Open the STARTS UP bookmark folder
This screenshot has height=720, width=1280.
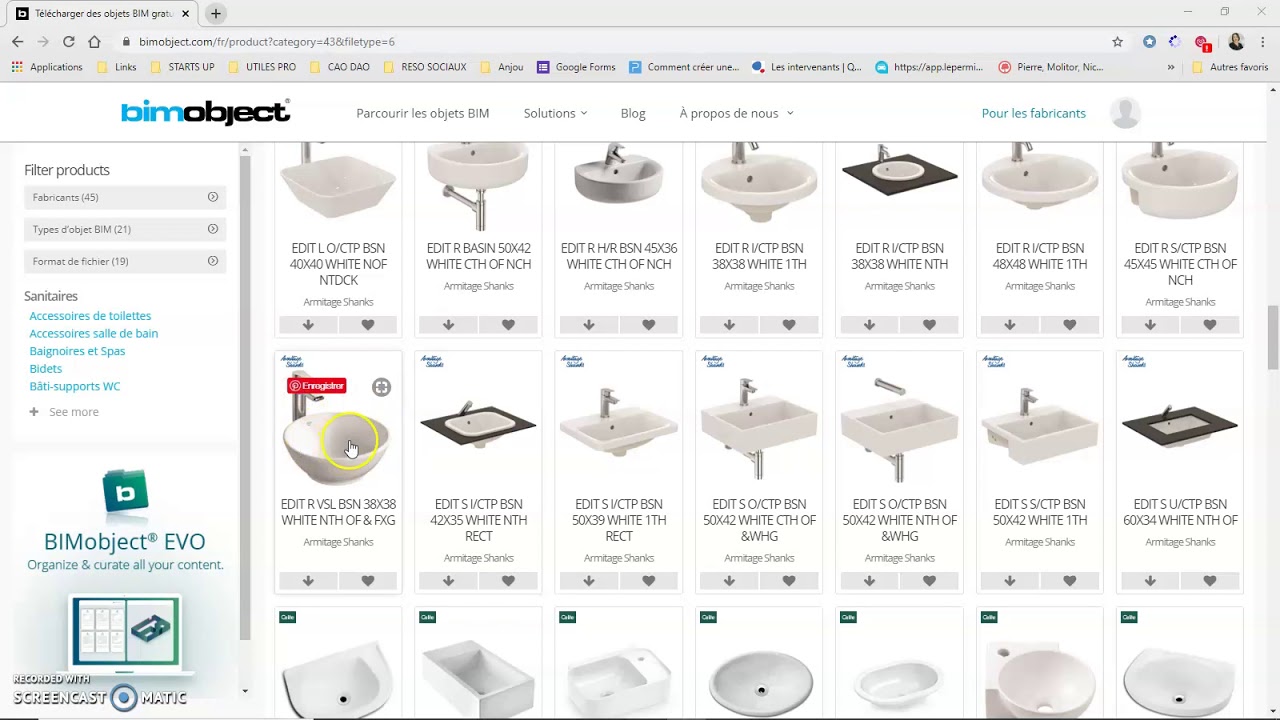click(x=181, y=67)
